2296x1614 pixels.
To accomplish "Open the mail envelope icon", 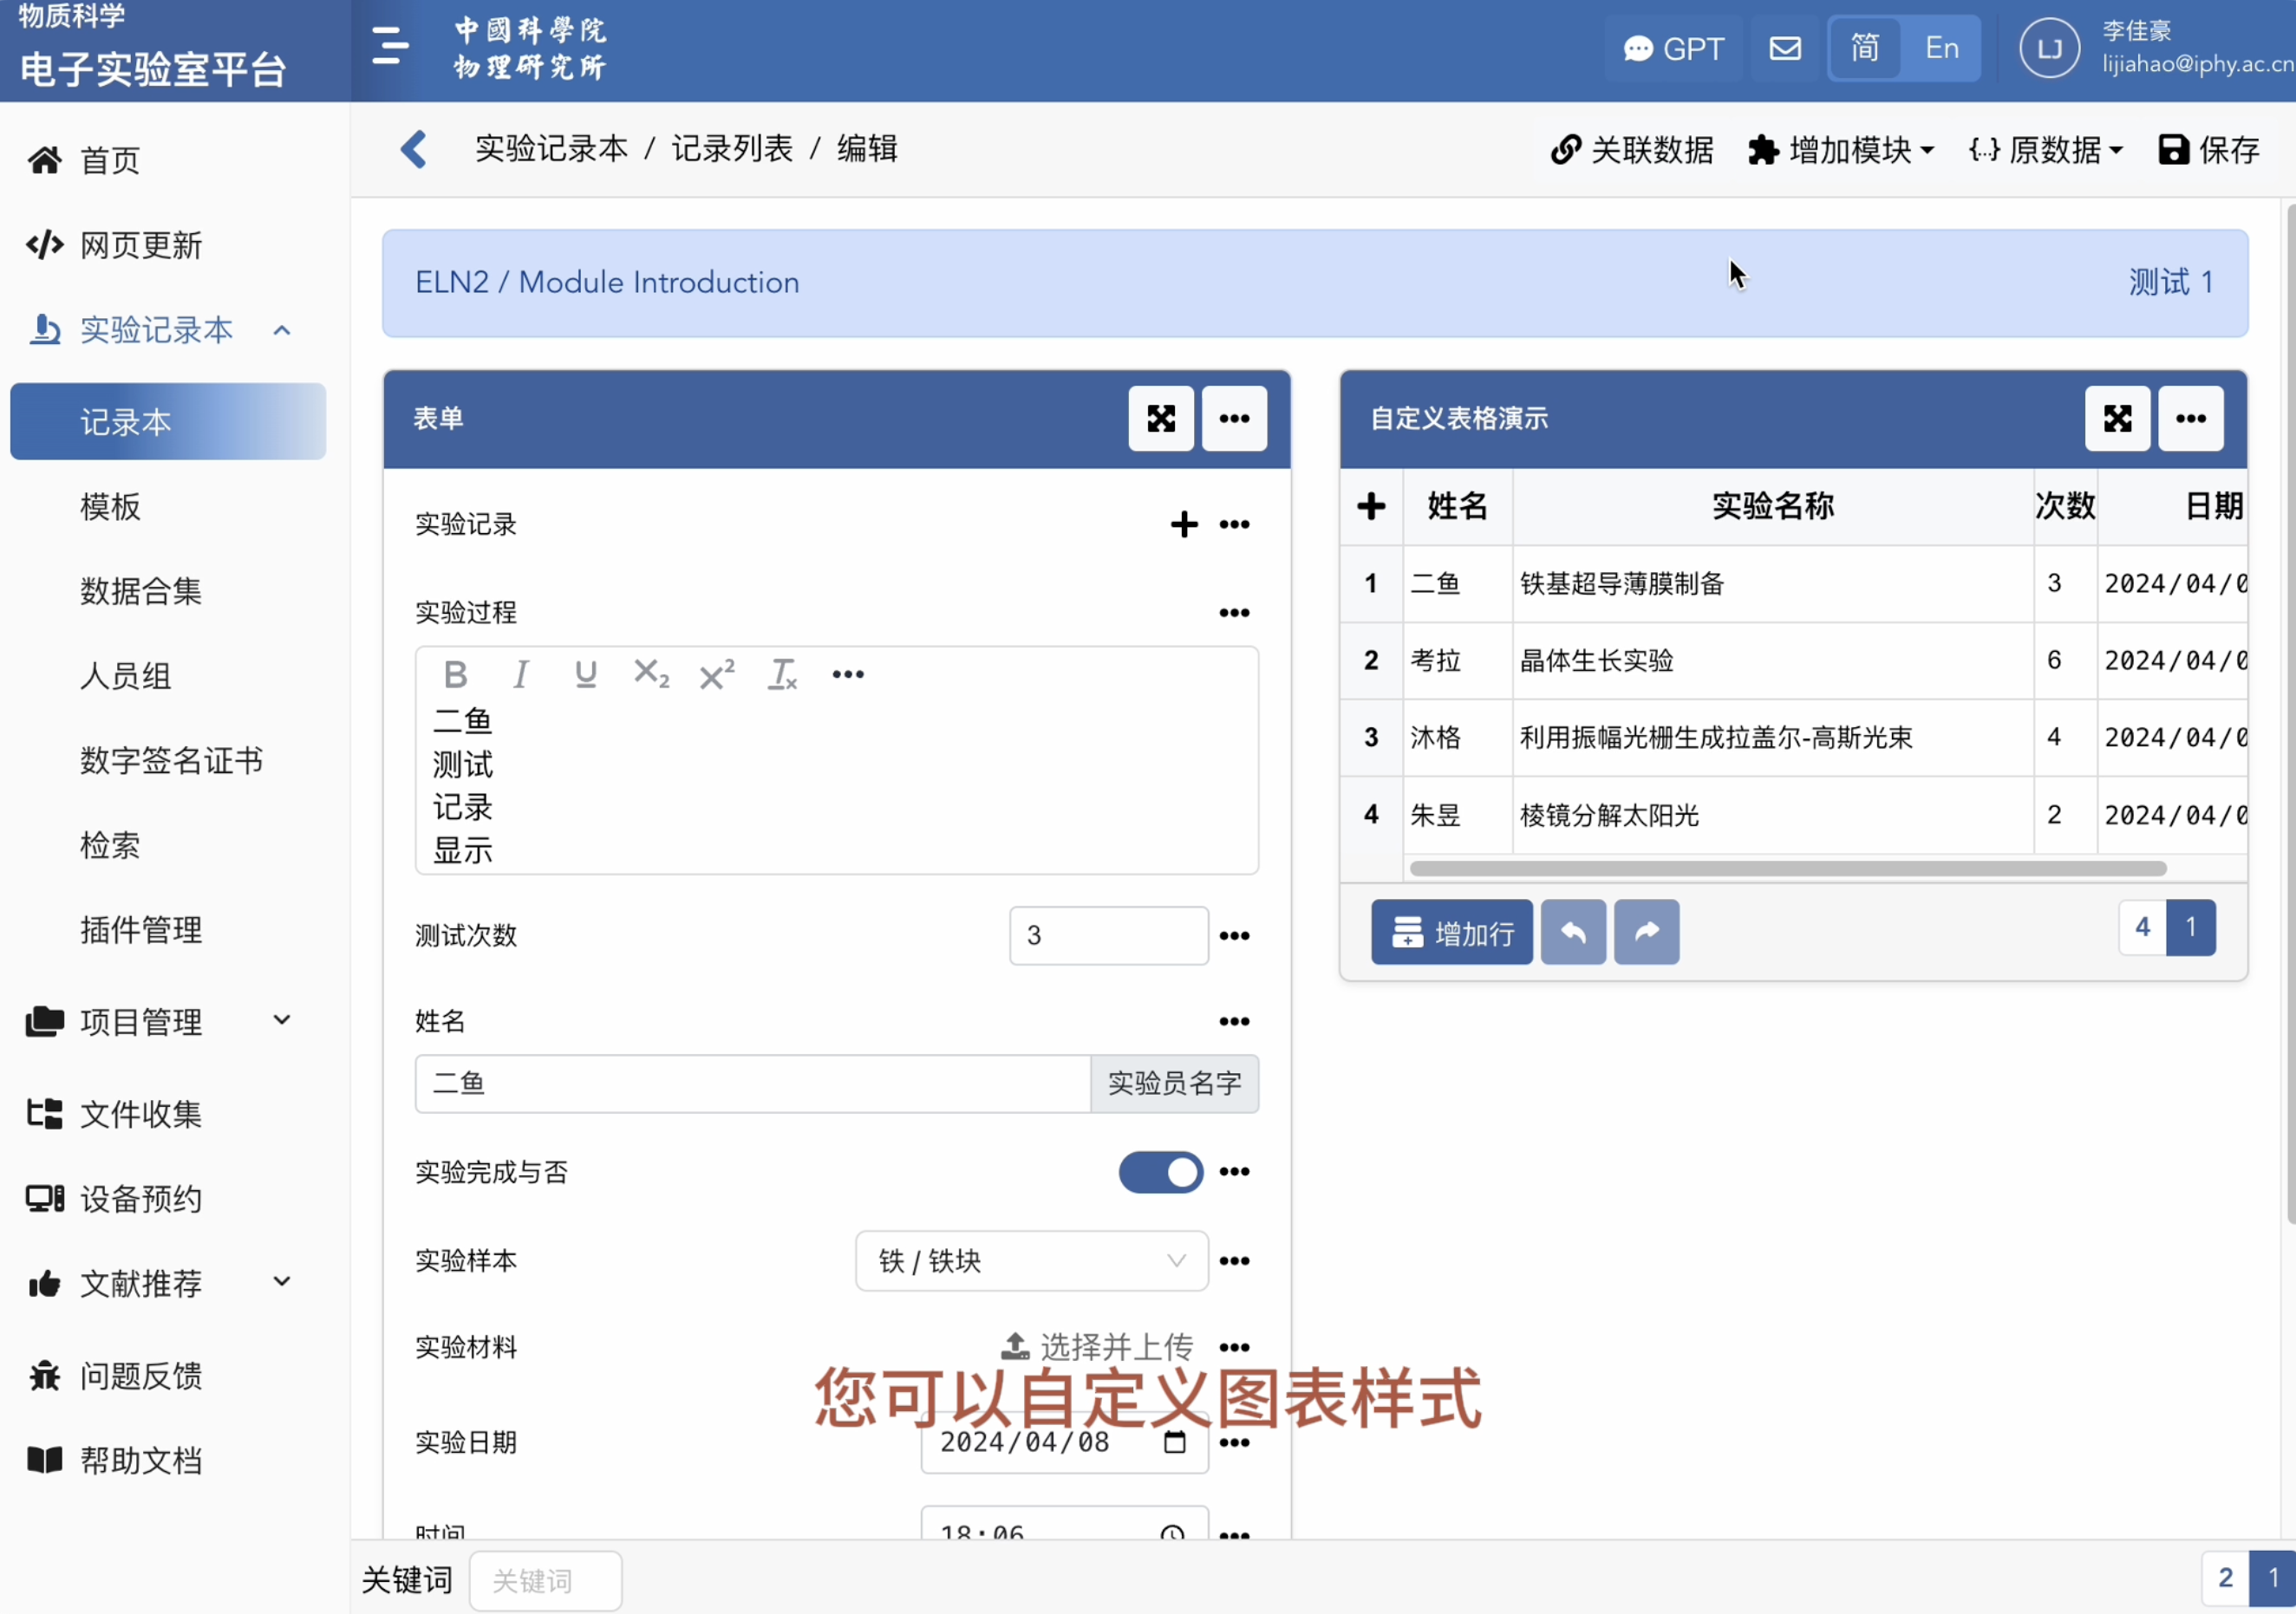I will pyautogui.click(x=1784, y=48).
